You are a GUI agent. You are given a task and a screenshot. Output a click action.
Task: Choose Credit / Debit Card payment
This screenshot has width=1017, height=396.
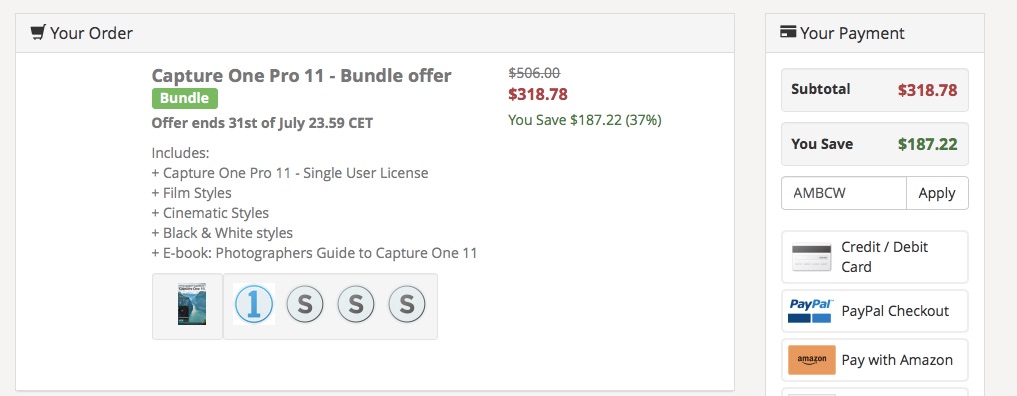coord(875,257)
